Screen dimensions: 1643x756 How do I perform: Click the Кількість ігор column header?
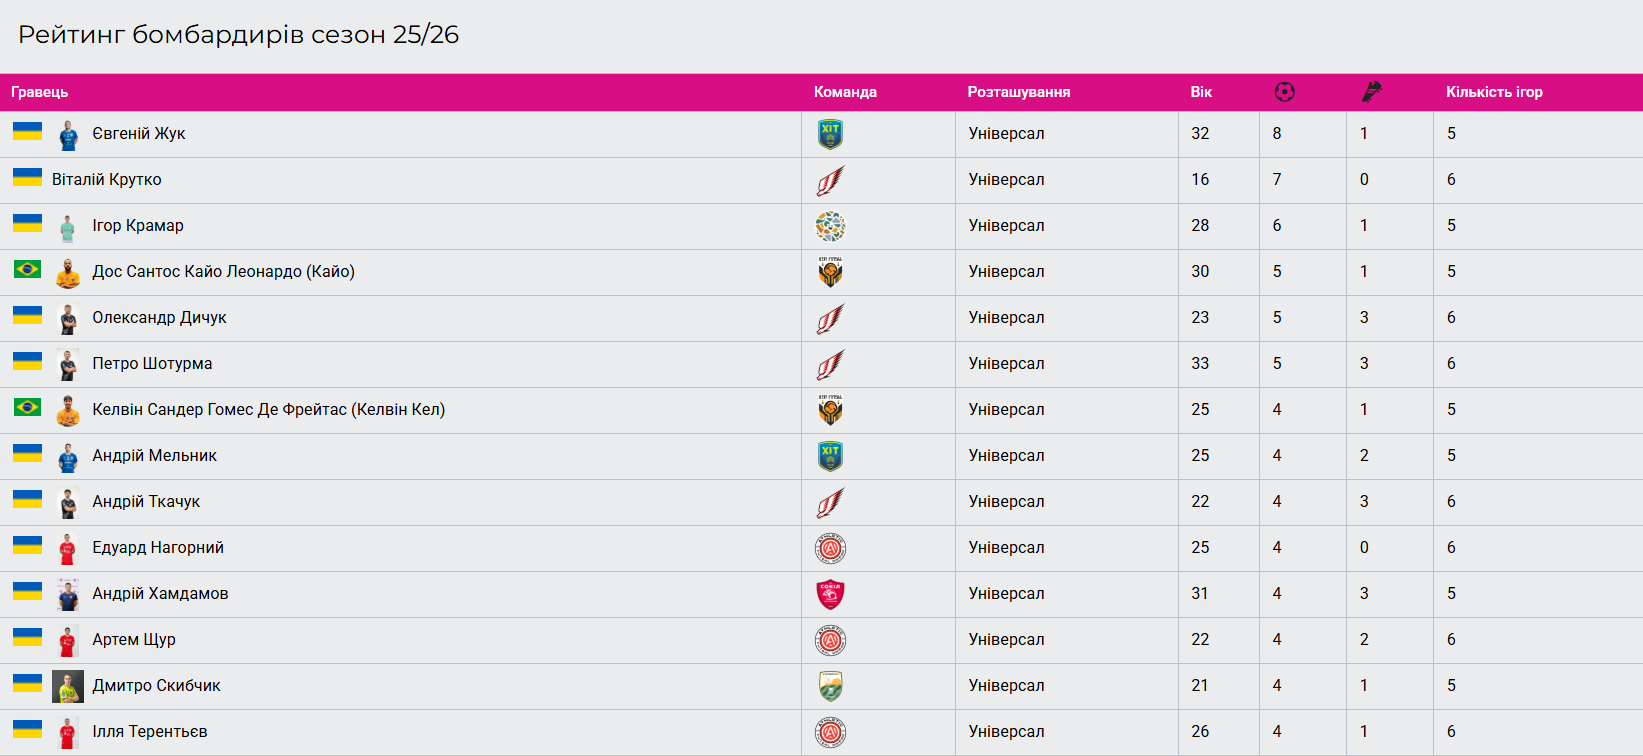[1494, 92]
